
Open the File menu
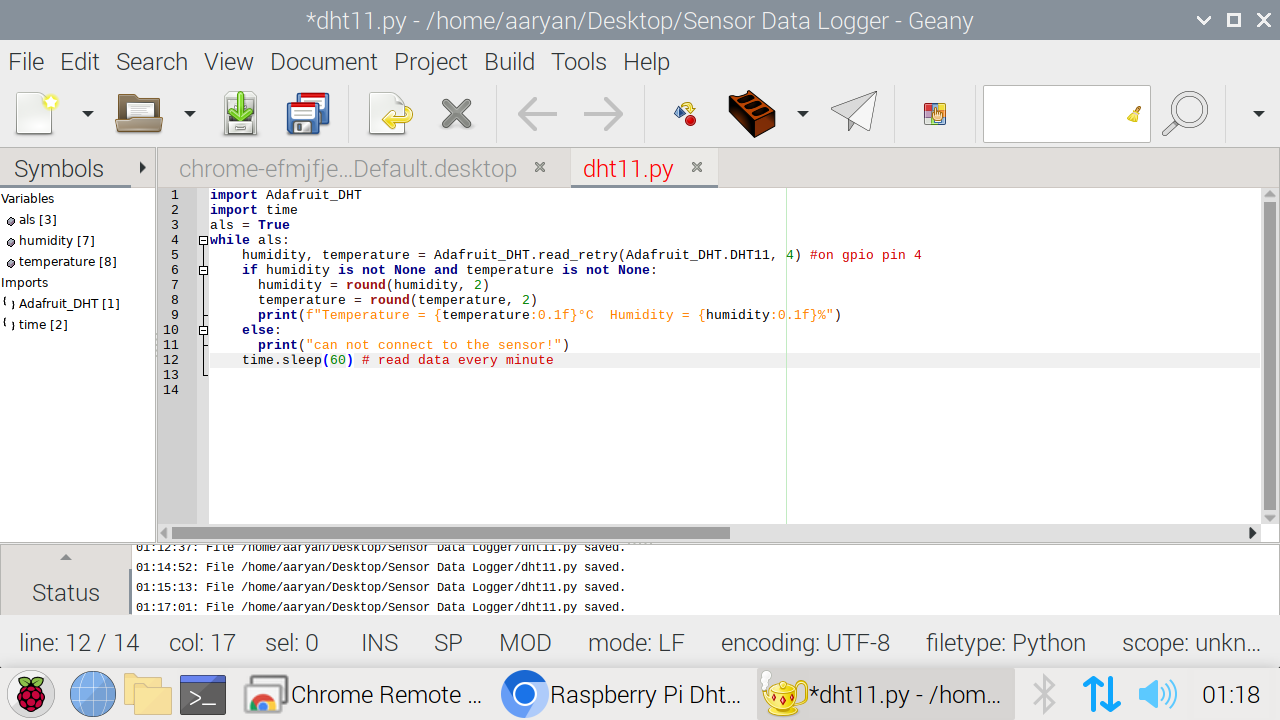click(26, 62)
